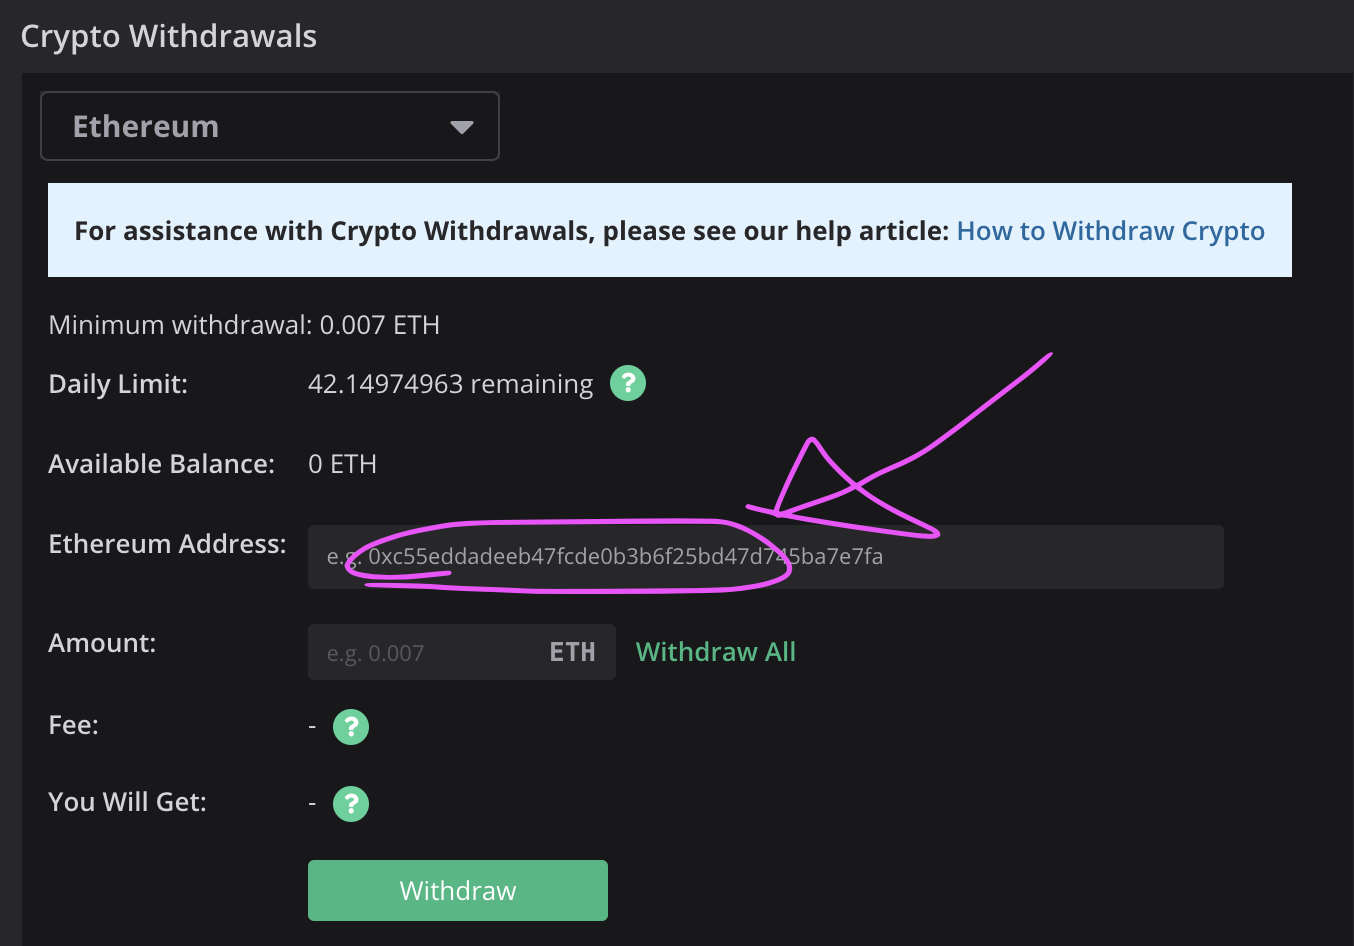This screenshot has height=946, width=1354.
Task: Click the Ethereum Address field label
Action: 167,544
